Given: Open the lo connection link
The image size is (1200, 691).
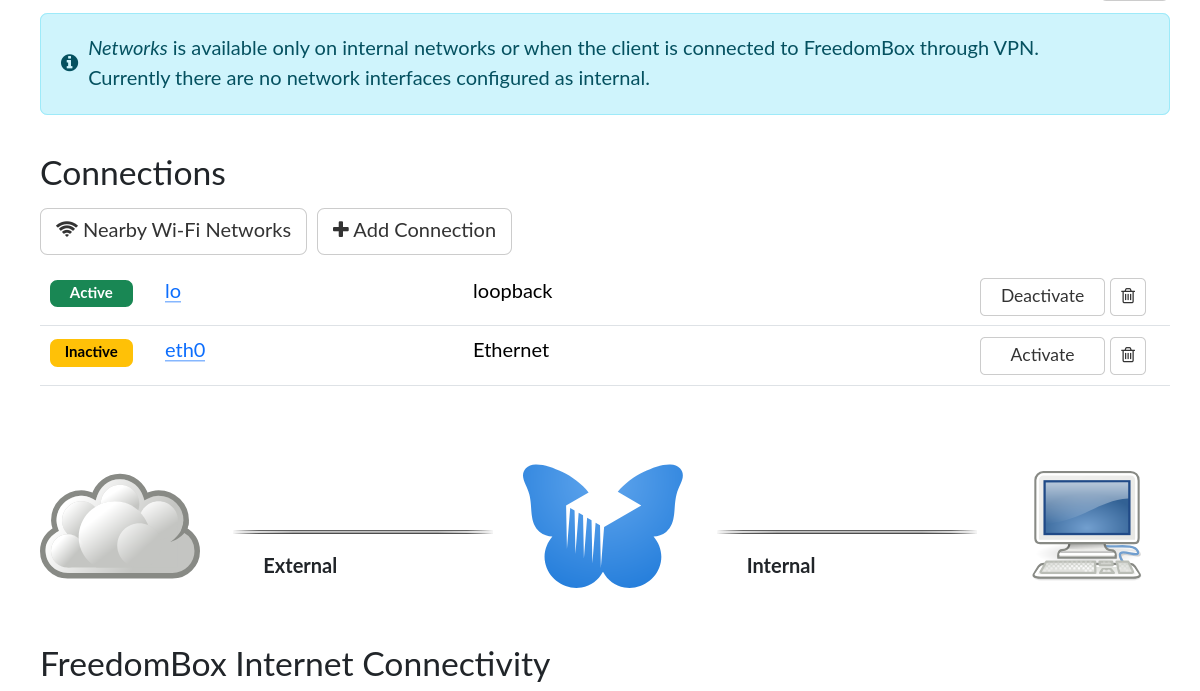Looking at the screenshot, I should [x=173, y=292].
